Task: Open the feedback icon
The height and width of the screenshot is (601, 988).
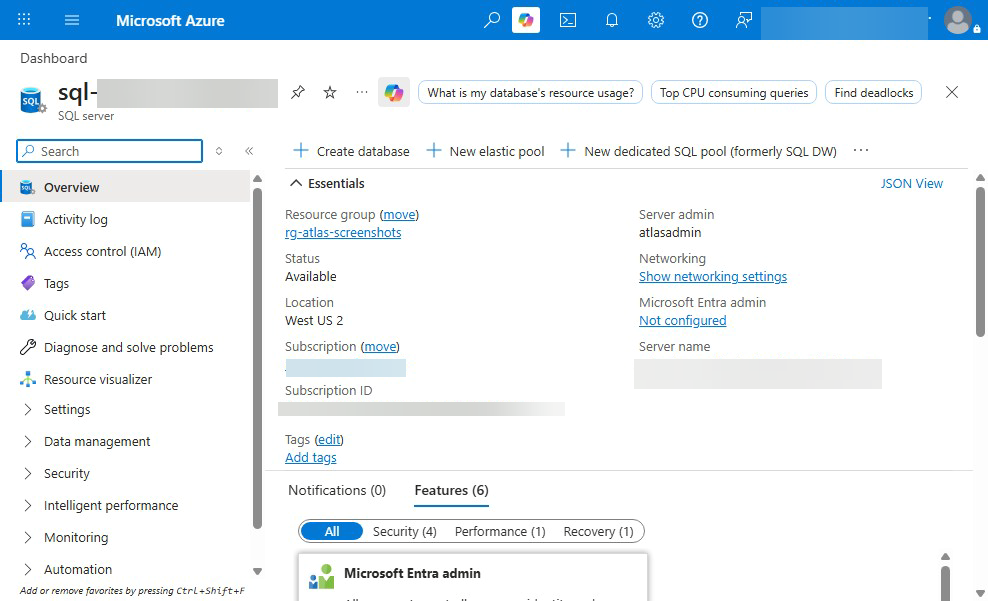Action: point(744,20)
